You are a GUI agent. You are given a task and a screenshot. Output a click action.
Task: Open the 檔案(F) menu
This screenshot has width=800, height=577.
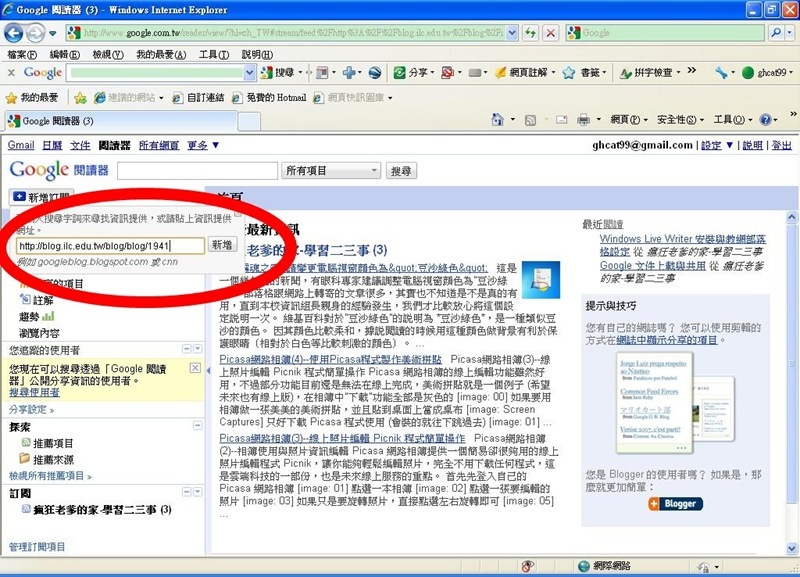(22, 55)
